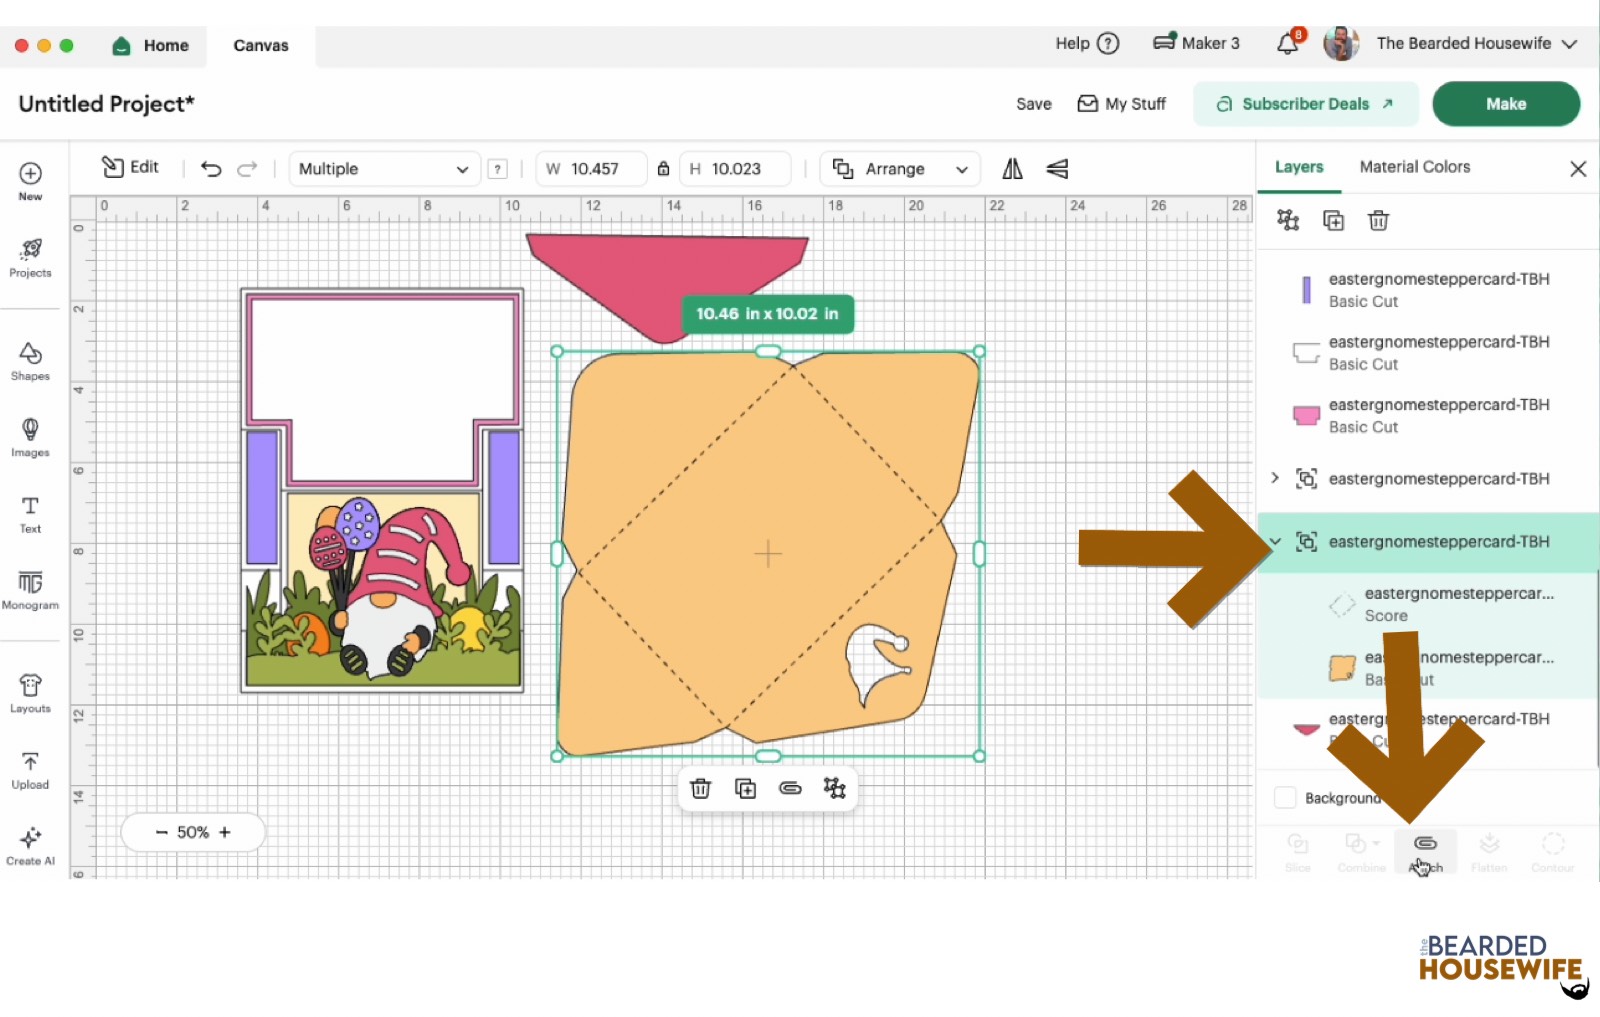The height and width of the screenshot is (1017, 1600).
Task: Open the Monogram tool
Action: point(30,590)
